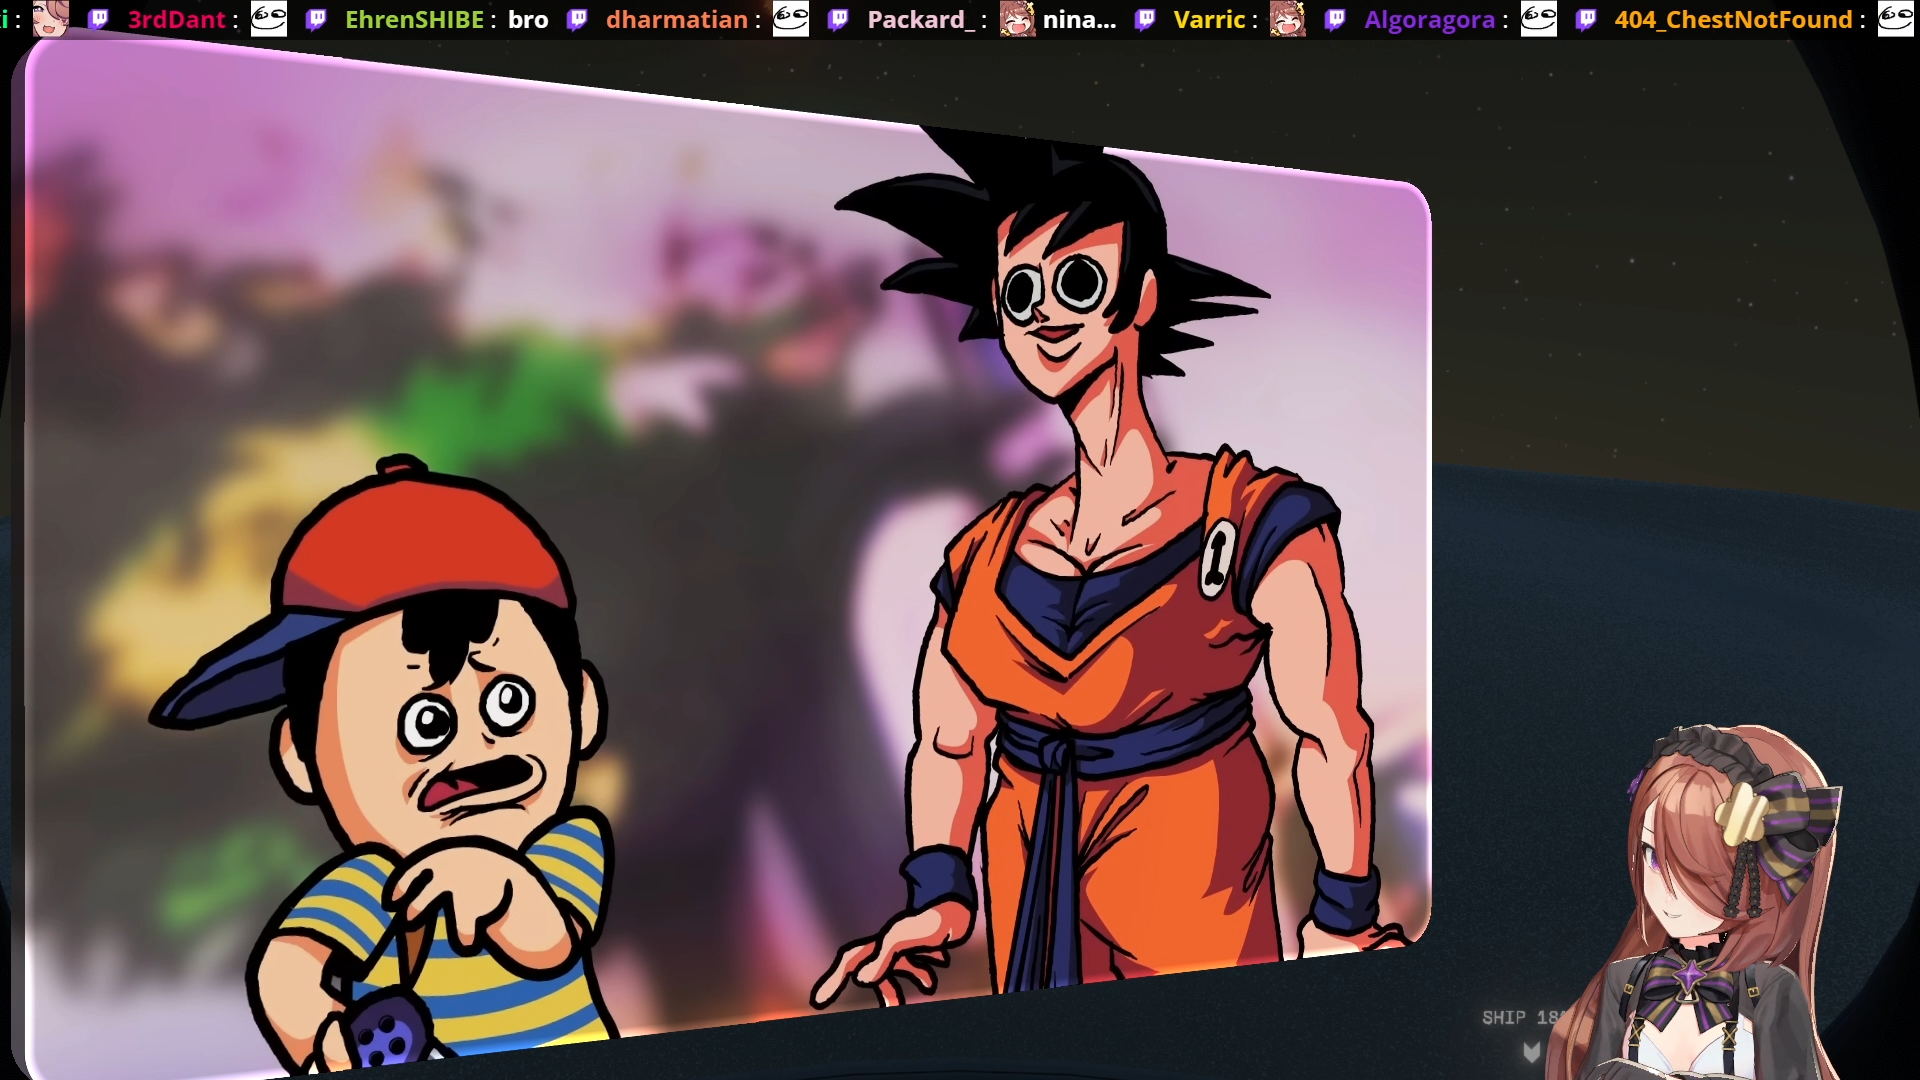The height and width of the screenshot is (1080, 1920).
Task: Click the face emote after 404_ChestNotFound
Action: tap(1896, 19)
